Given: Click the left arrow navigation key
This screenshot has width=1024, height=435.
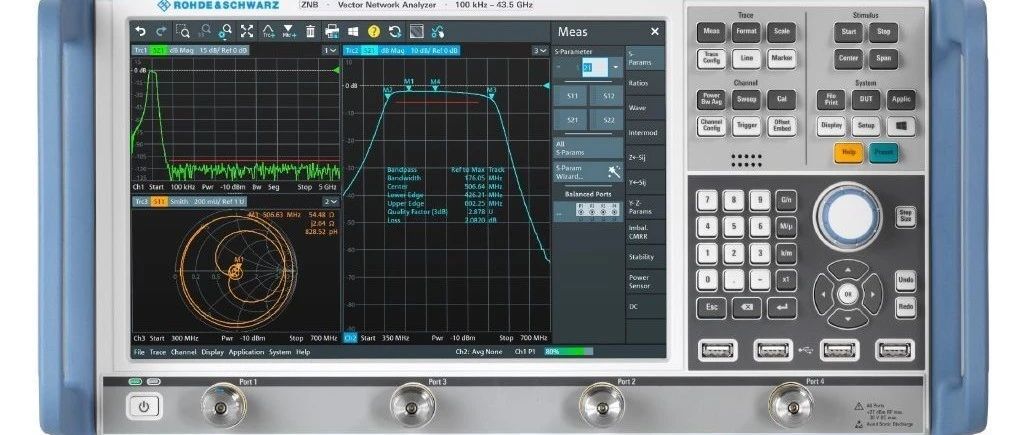Looking at the screenshot, I should 824,294.
